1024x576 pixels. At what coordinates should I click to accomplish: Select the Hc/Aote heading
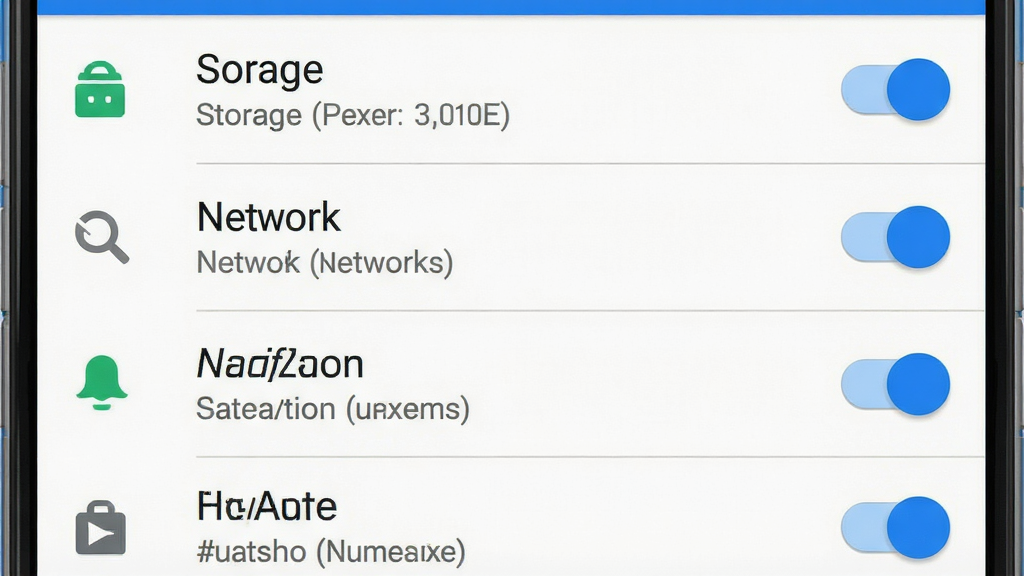(x=267, y=506)
